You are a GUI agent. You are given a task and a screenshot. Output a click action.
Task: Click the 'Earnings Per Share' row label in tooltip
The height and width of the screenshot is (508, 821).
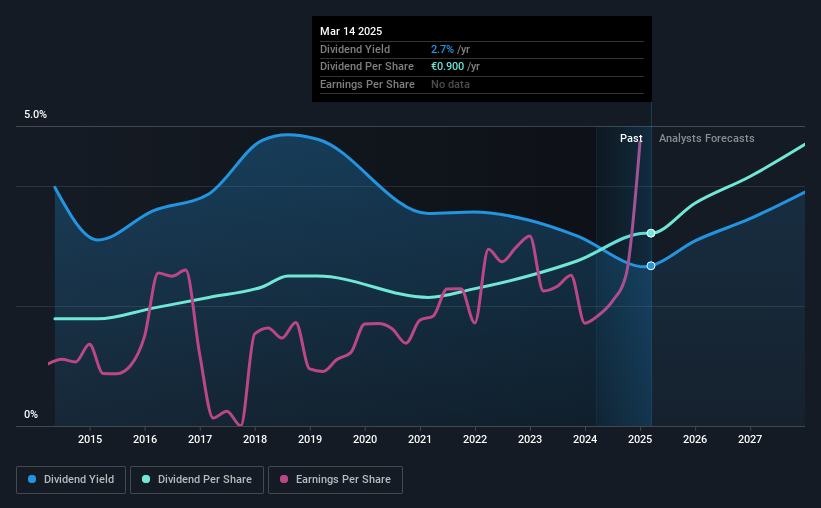tap(367, 84)
